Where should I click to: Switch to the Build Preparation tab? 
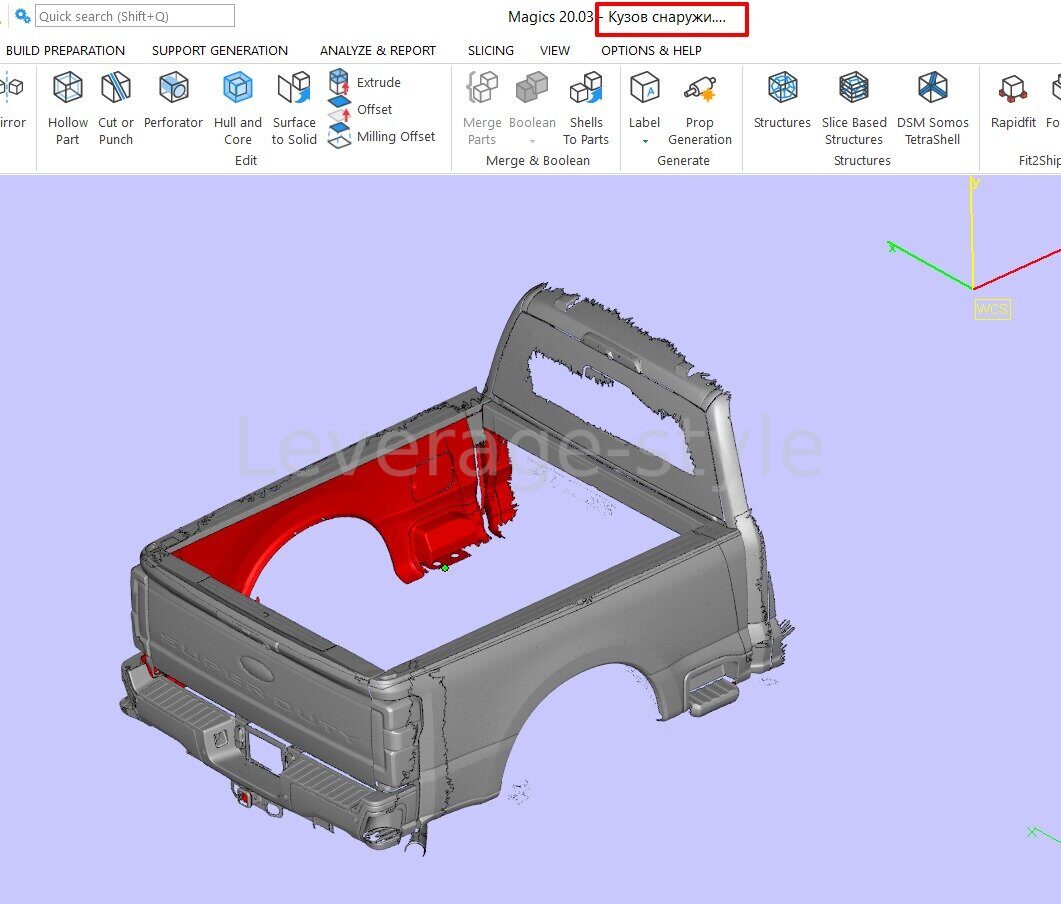66,50
